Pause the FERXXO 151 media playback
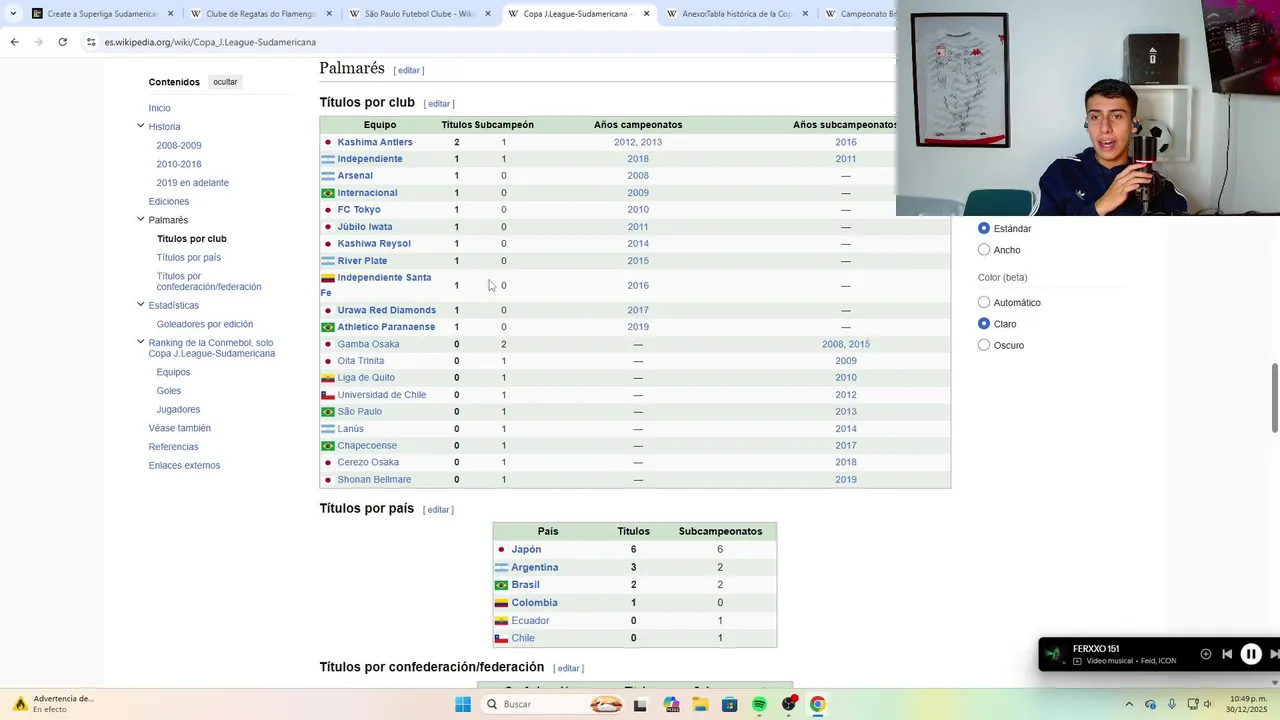The height and width of the screenshot is (720, 1280). click(1250, 654)
